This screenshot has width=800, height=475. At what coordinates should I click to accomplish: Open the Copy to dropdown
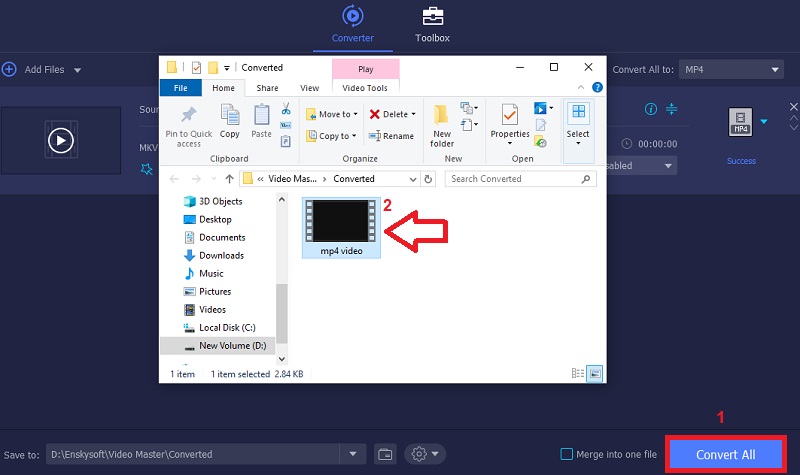pos(332,136)
